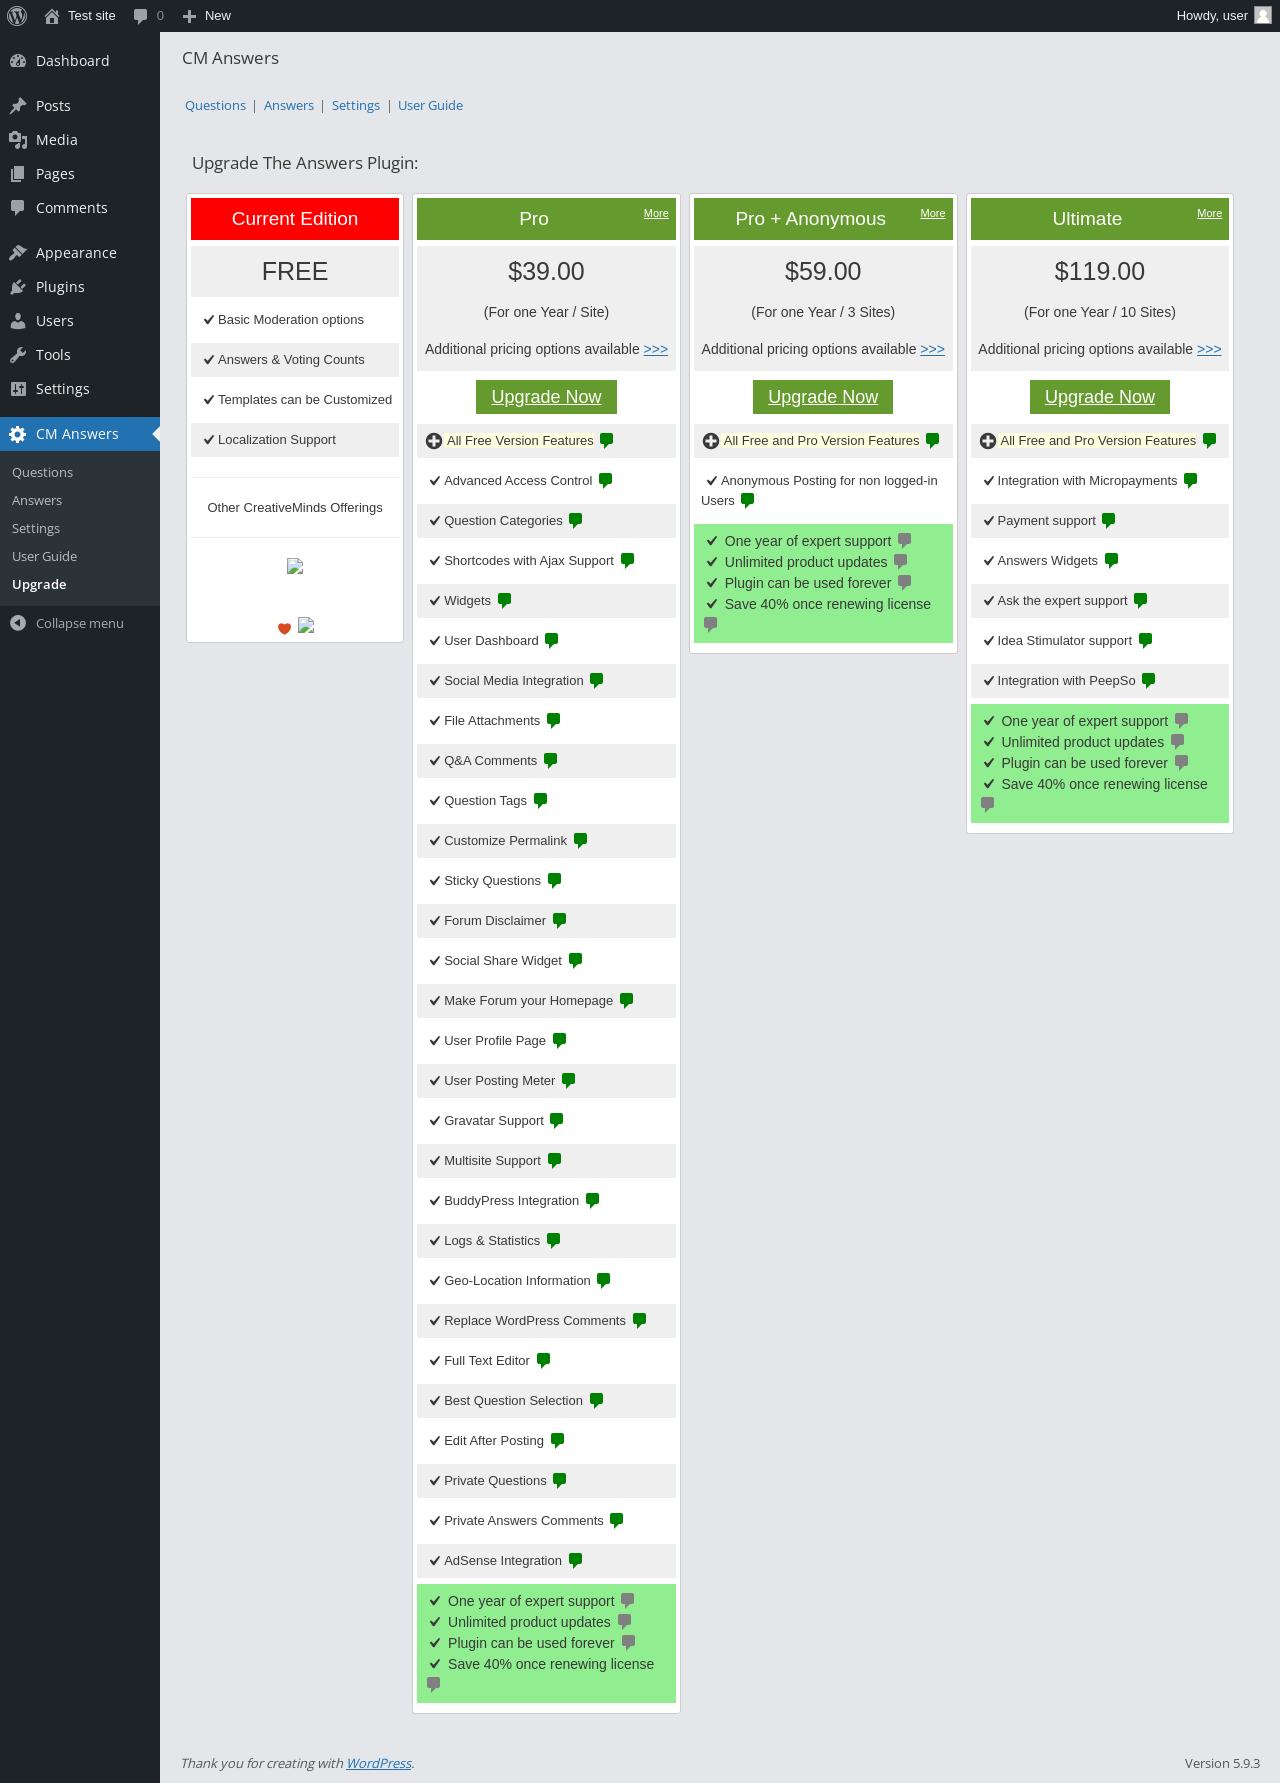Click the Dashboard gauge icon in the sidebar
1280x1783 pixels.
coord(18,61)
